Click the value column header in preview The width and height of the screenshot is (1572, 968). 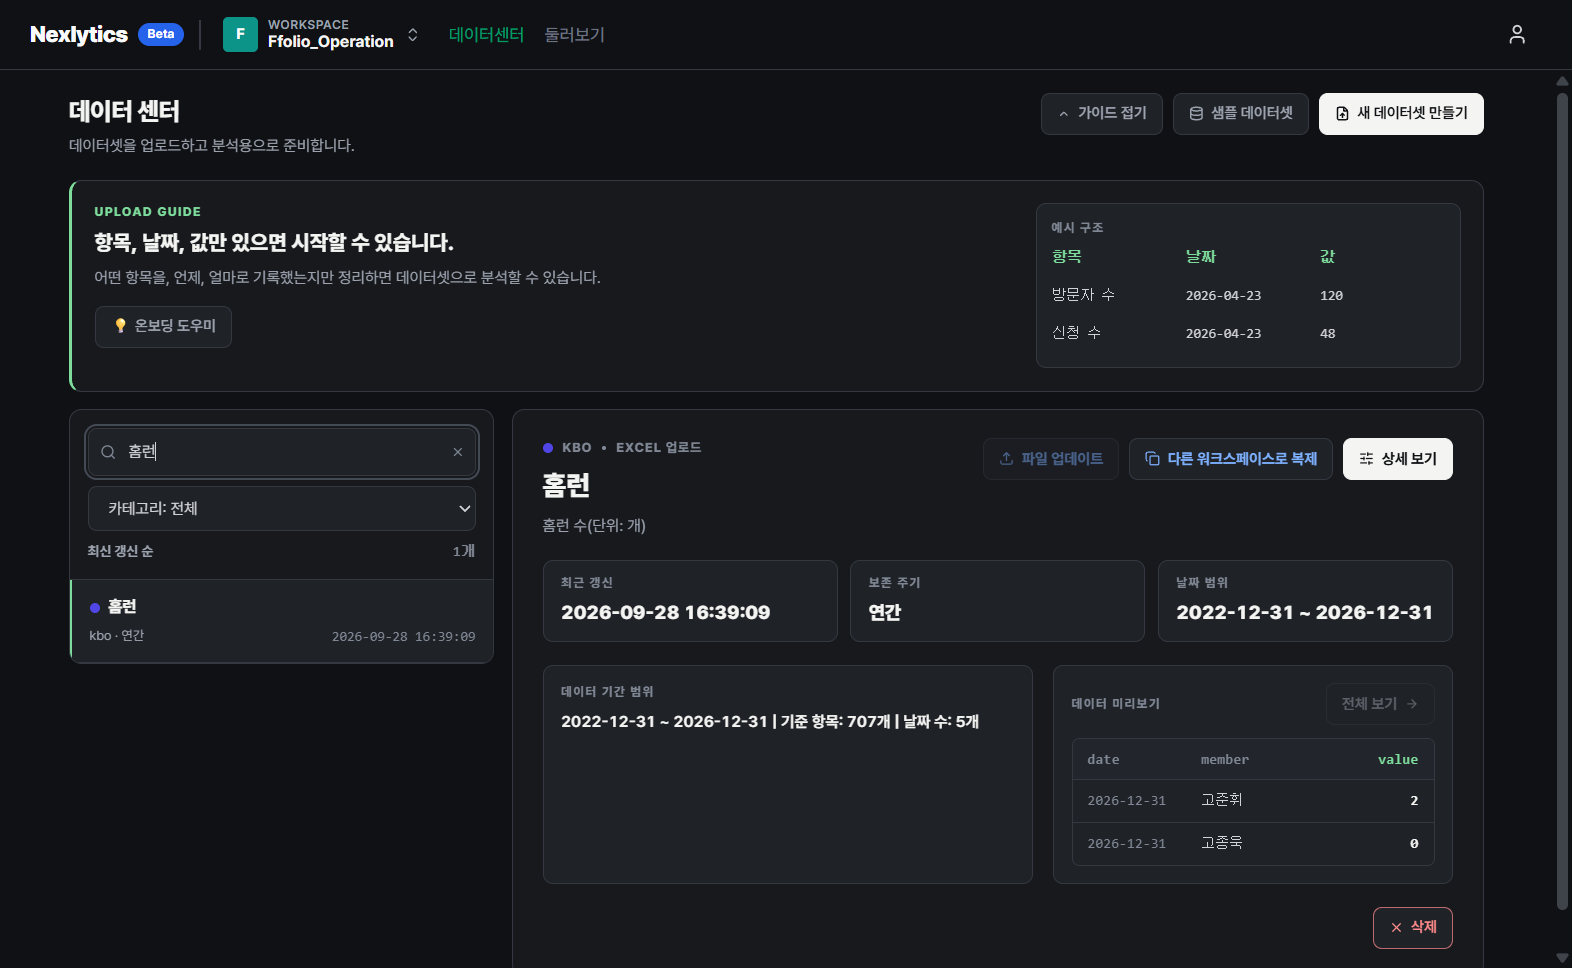(1397, 760)
